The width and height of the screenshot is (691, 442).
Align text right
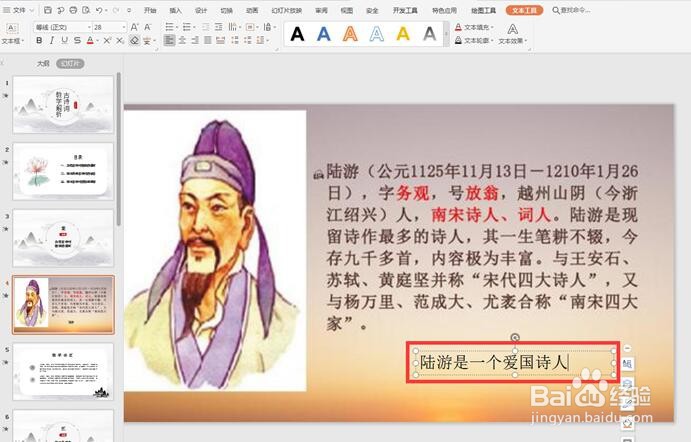(195, 41)
